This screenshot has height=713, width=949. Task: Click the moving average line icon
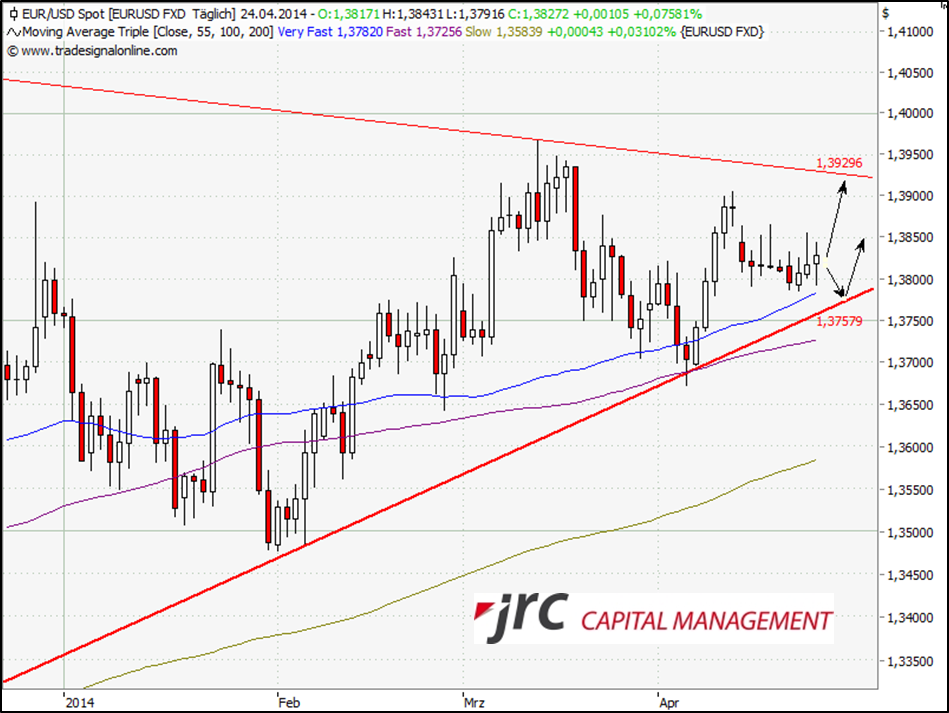point(11,33)
